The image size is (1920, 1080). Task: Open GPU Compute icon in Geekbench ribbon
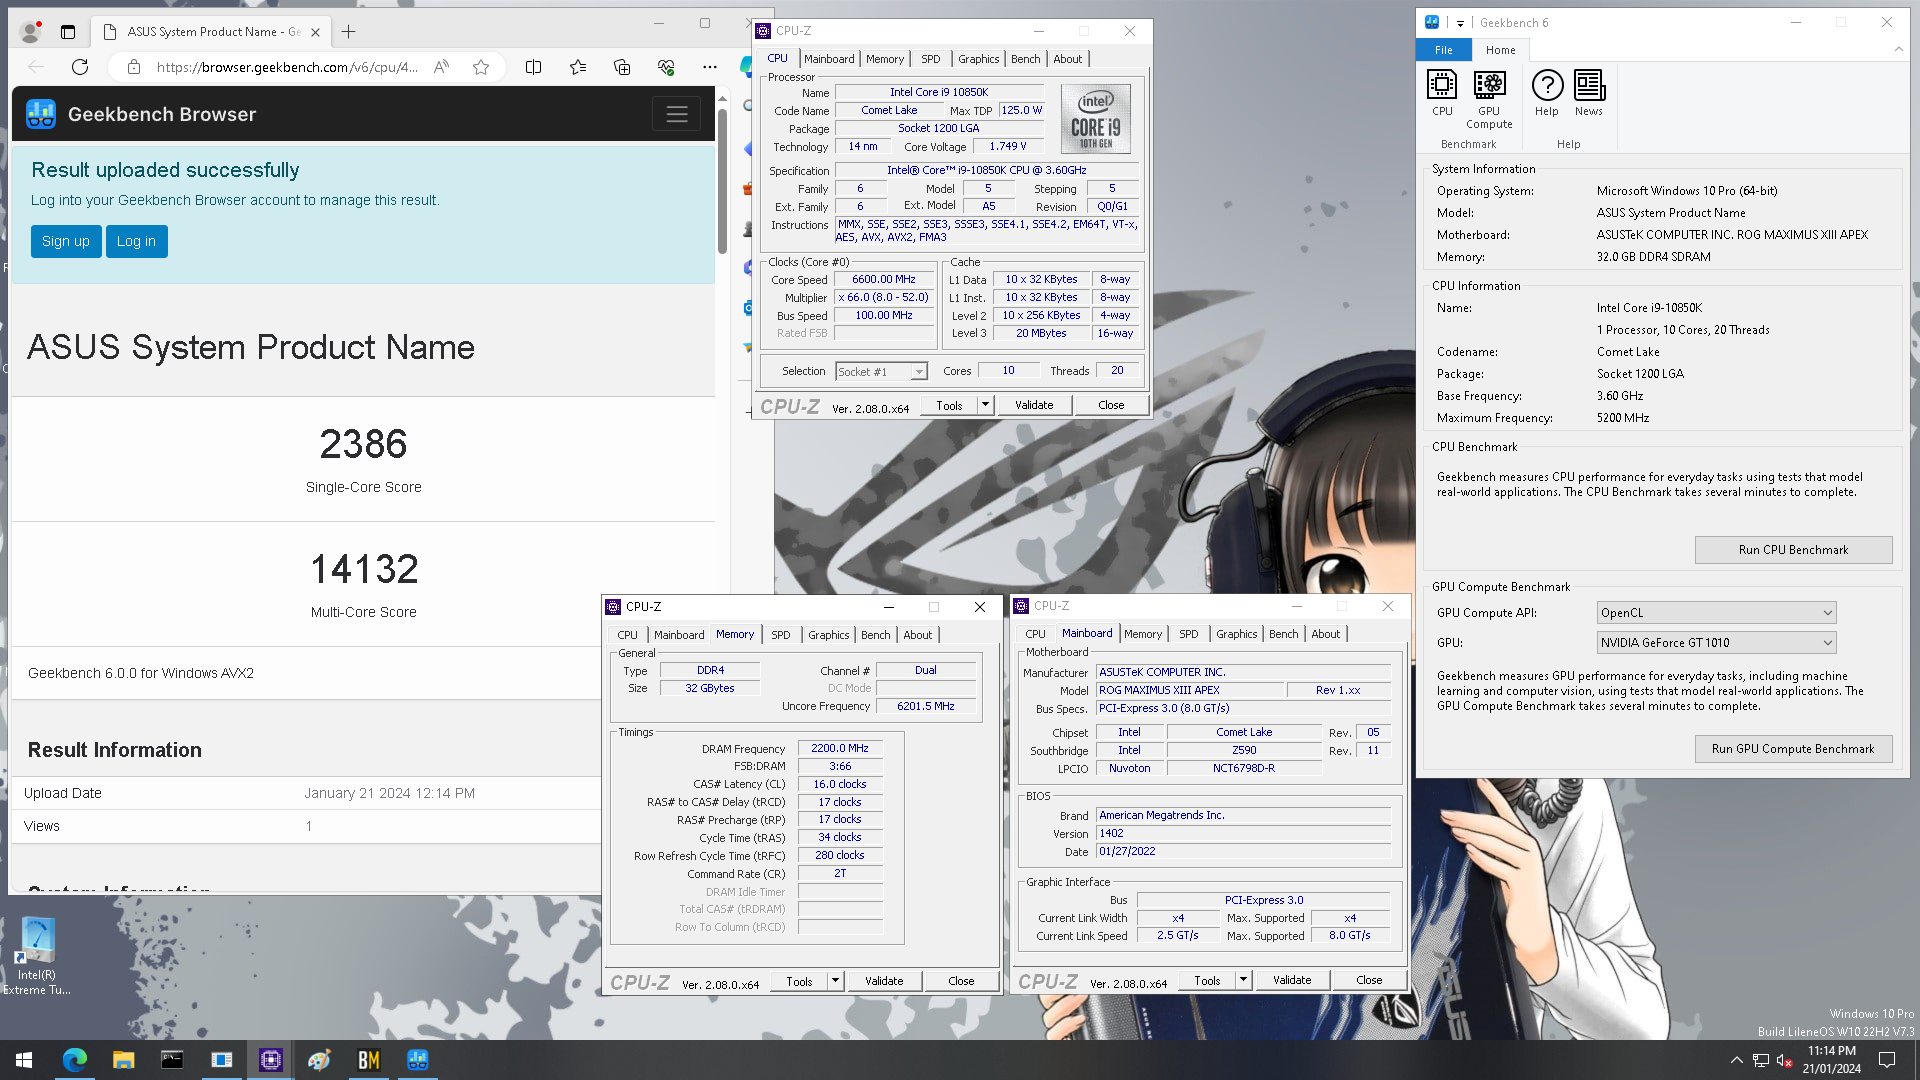[x=1489, y=99]
